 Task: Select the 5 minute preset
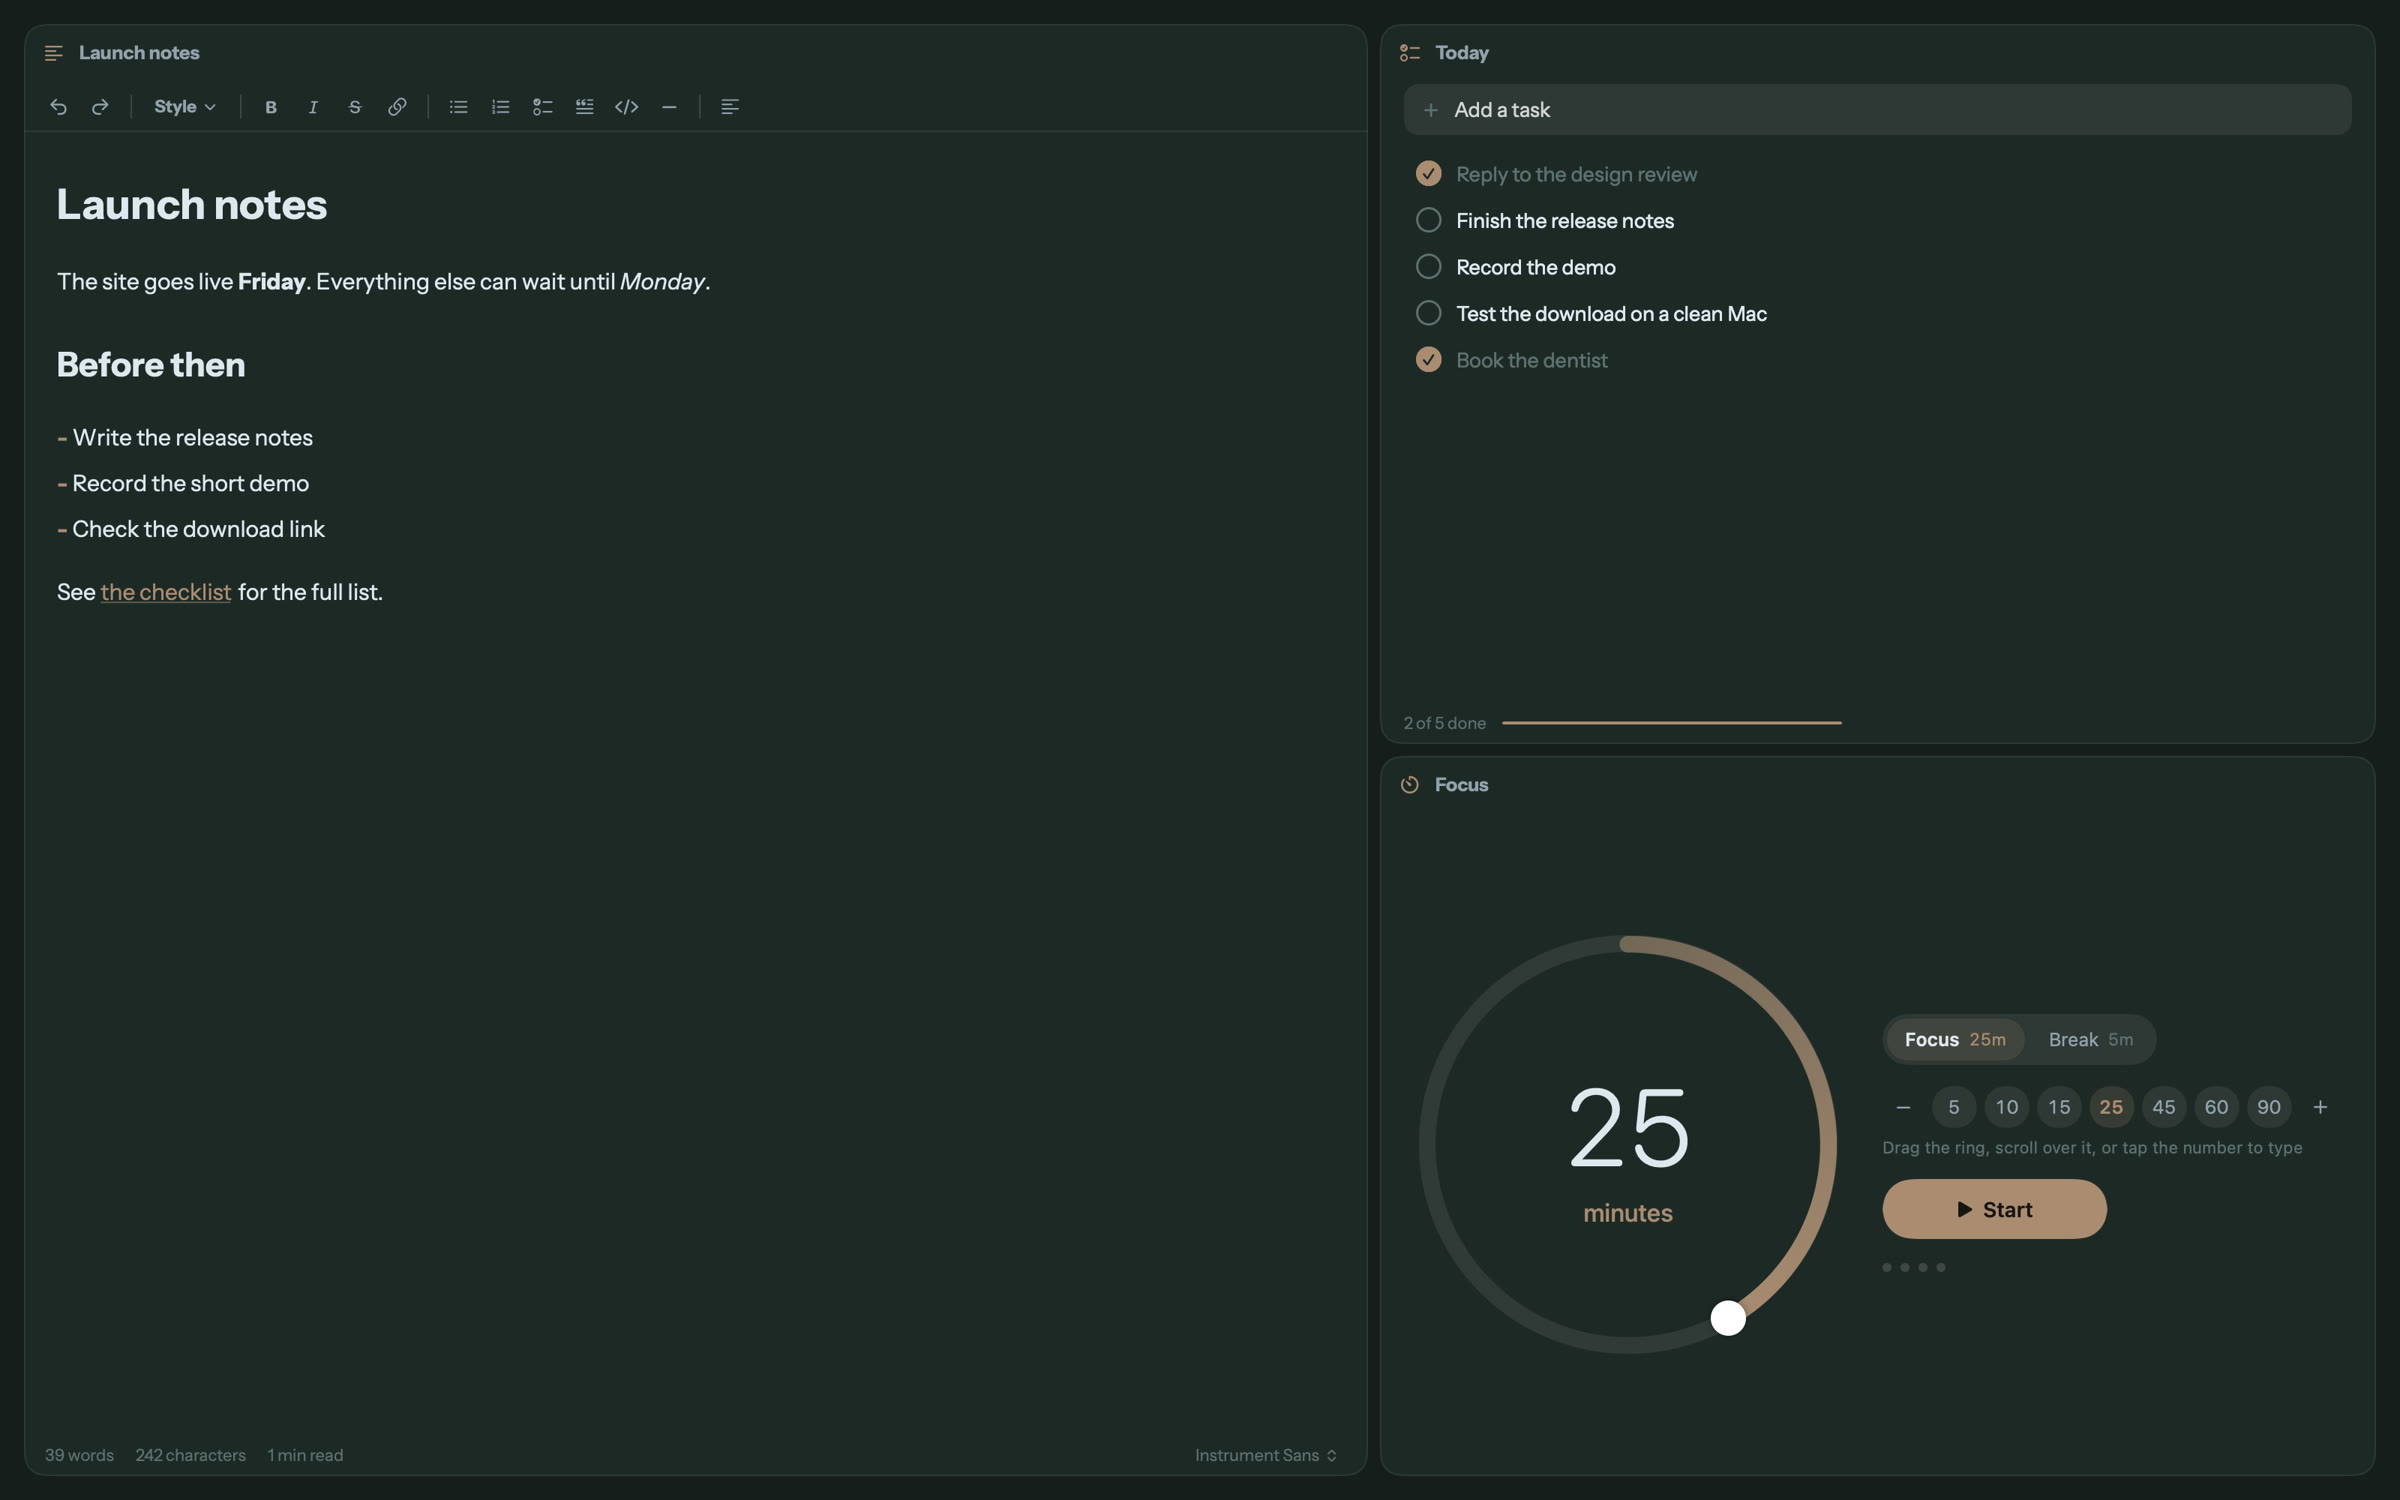[1954, 1107]
